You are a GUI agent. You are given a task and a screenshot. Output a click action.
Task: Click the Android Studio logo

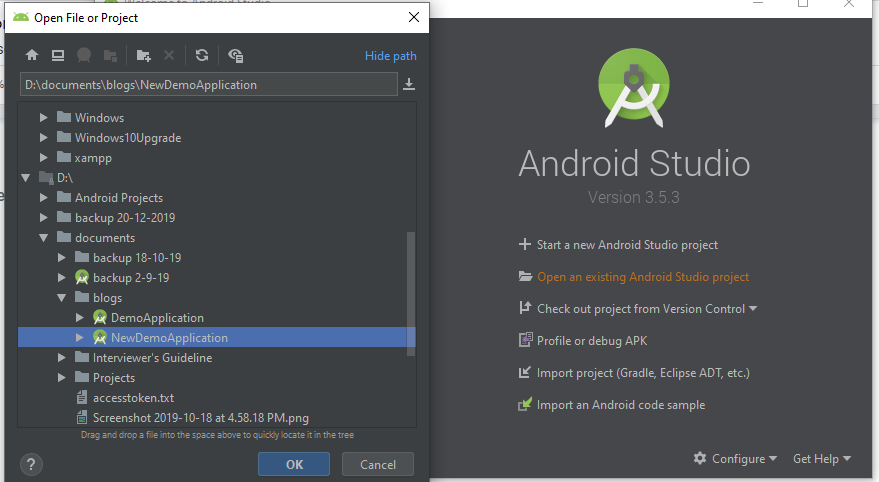[634, 87]
